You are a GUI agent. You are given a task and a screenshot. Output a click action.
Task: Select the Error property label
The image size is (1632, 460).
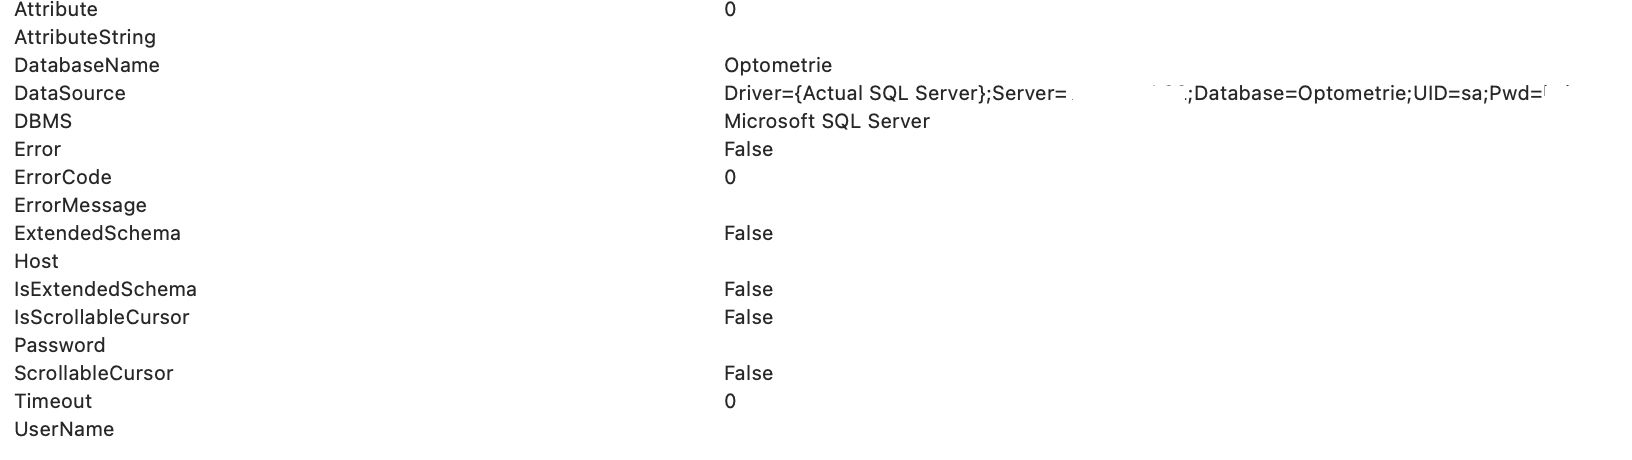[38, 150]
